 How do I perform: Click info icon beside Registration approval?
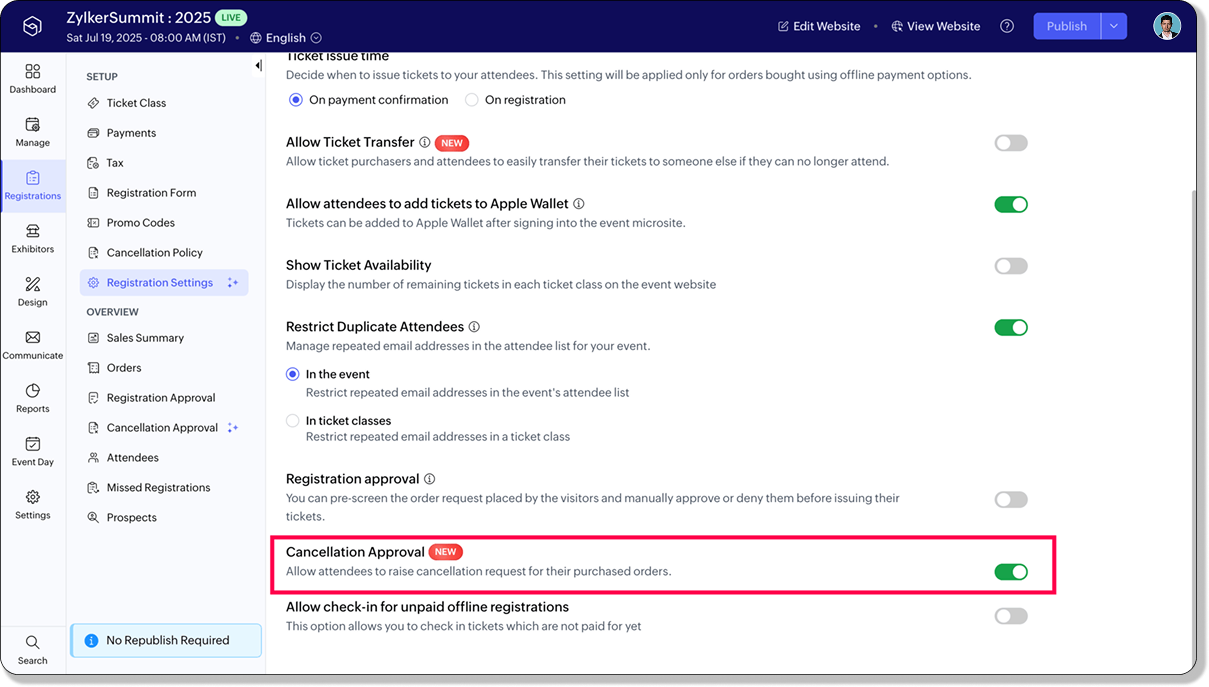click(x=429, y=479)
